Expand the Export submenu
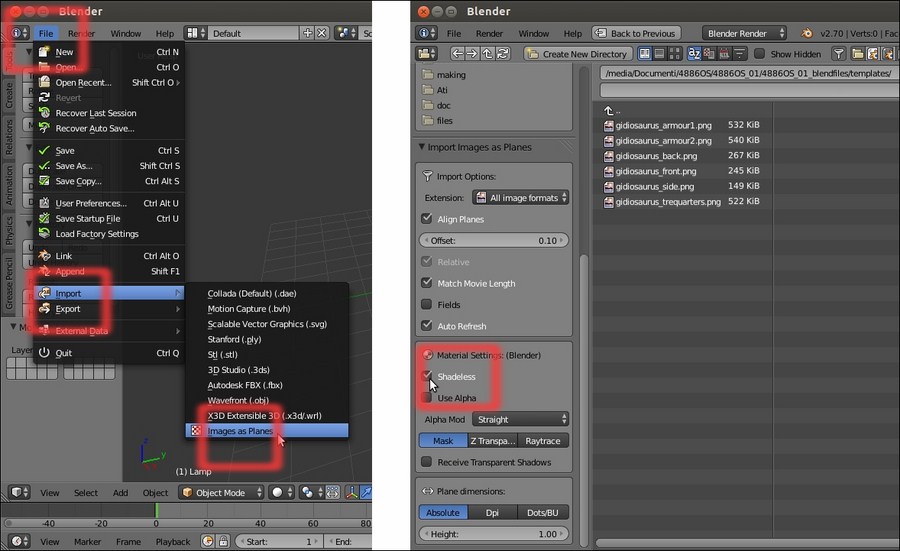 [109, 309]
